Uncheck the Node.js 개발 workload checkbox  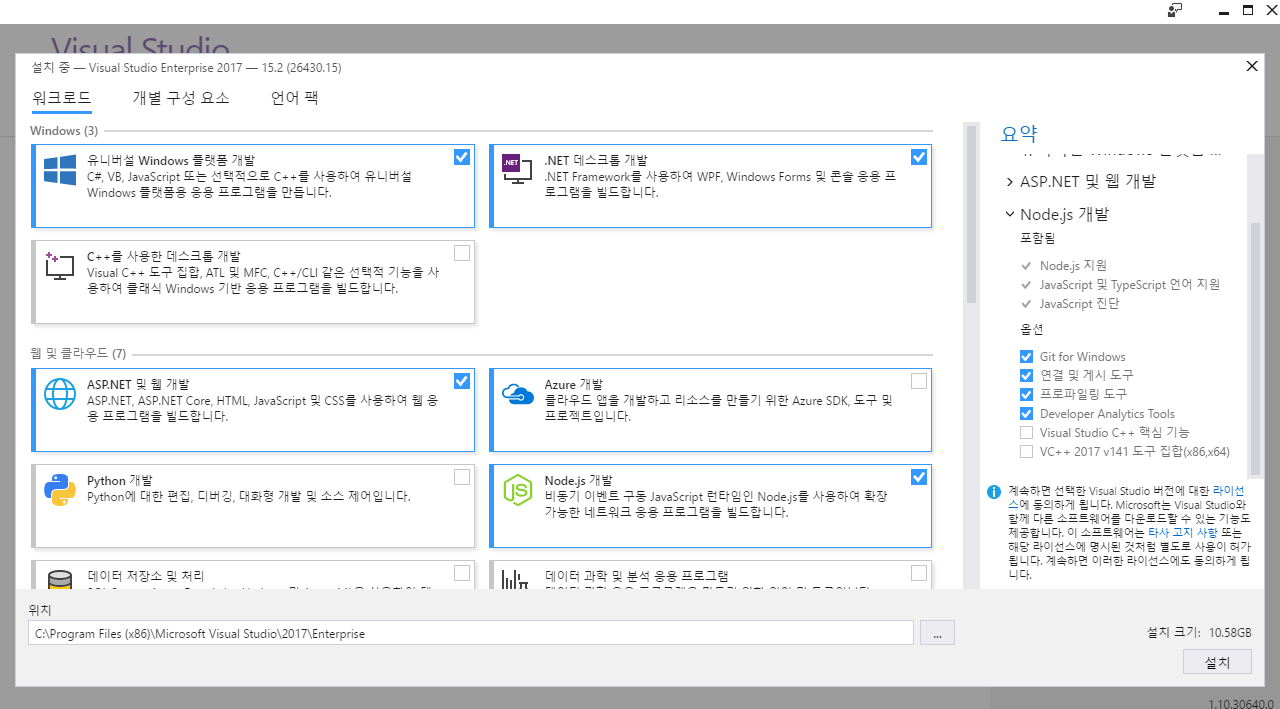(919, 477)
